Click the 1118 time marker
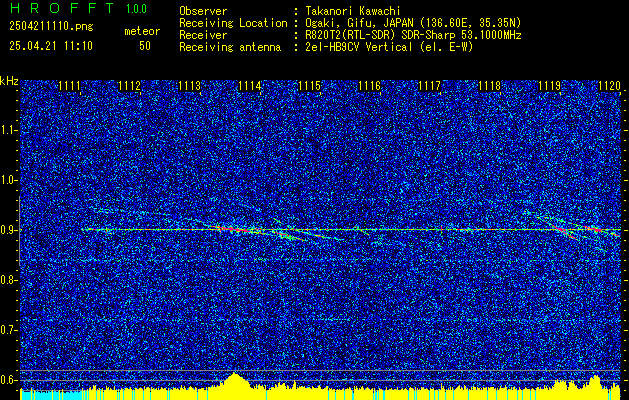This screenshot has width=629, height=400. pos(490,86)
